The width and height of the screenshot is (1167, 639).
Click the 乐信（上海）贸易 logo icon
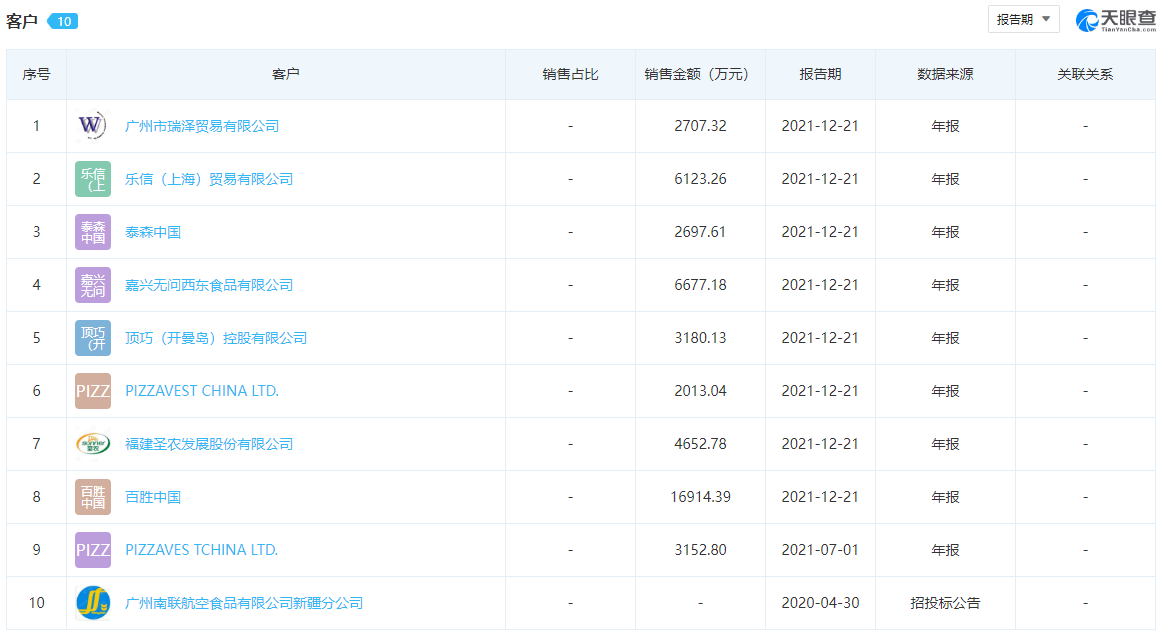tap(92, 179)
